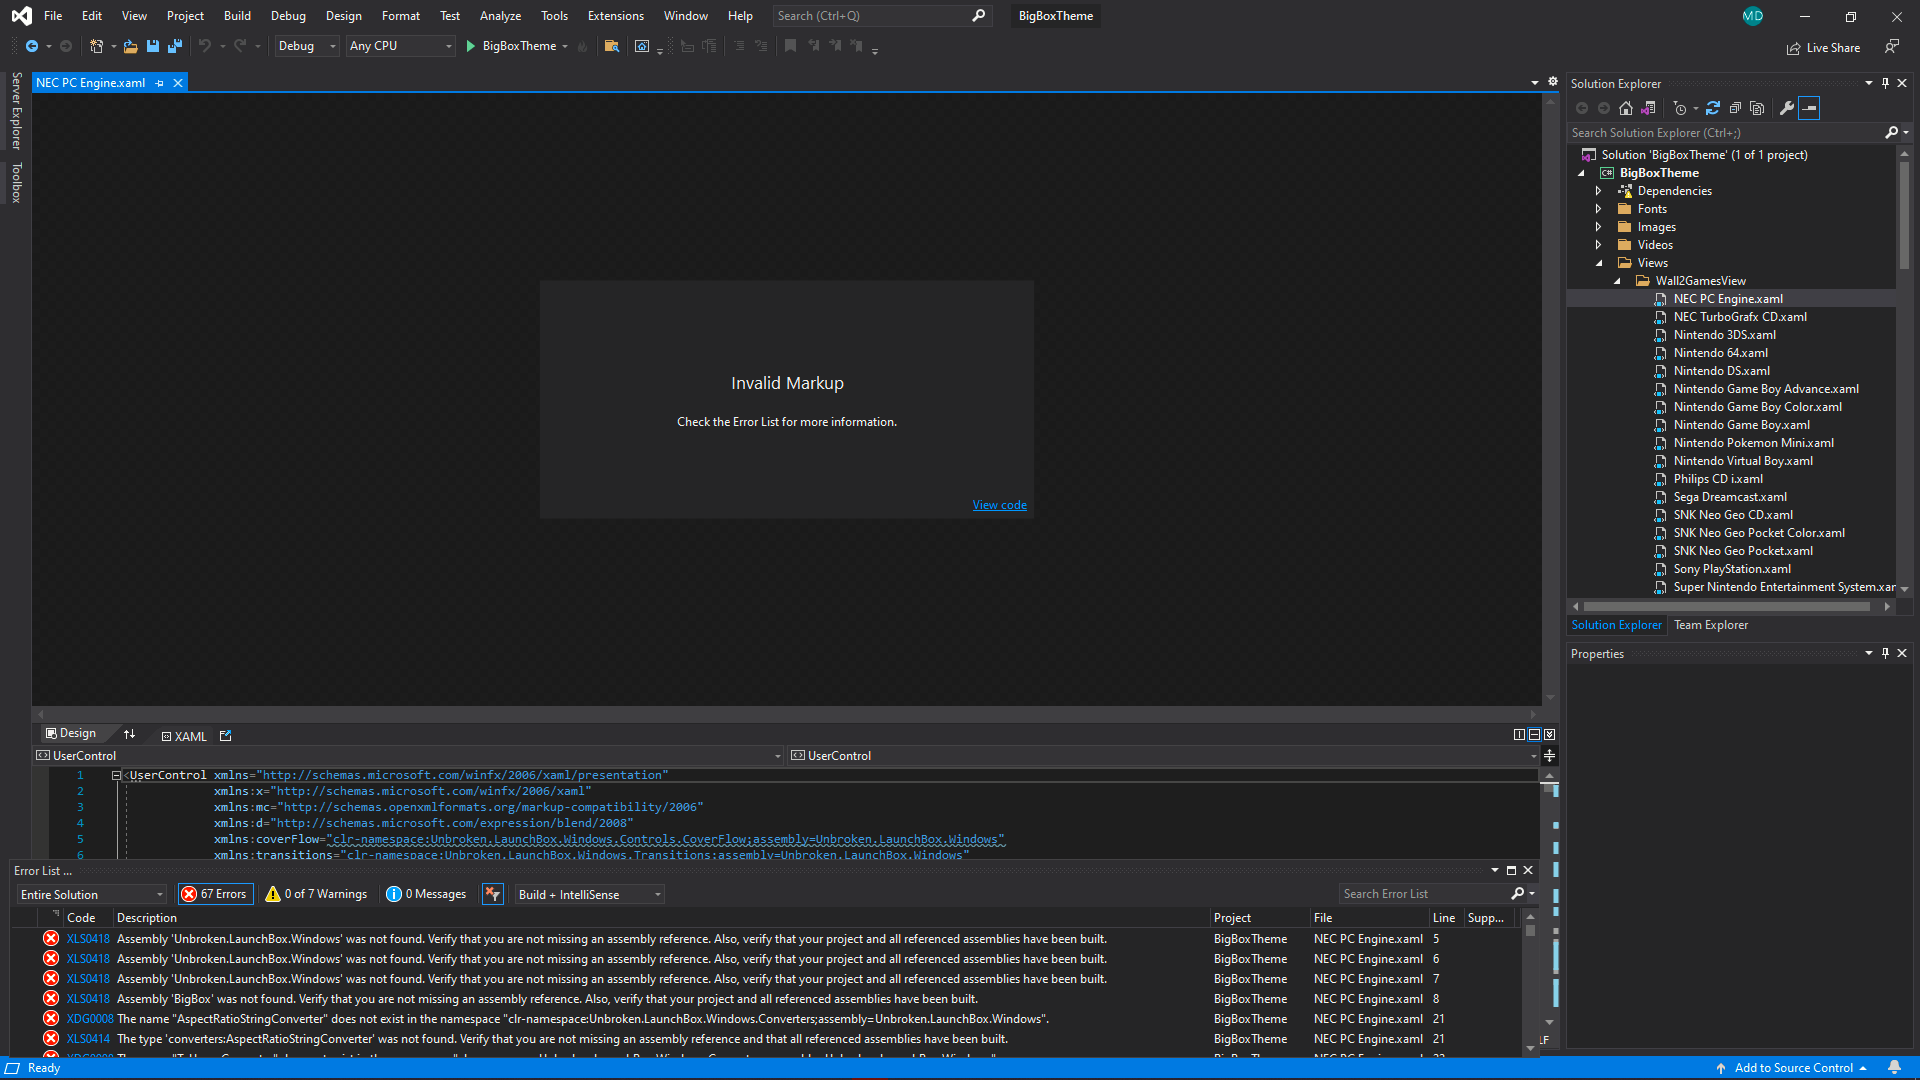
Task: Toggle the Warnings filter button
Action: click(317, 894)
